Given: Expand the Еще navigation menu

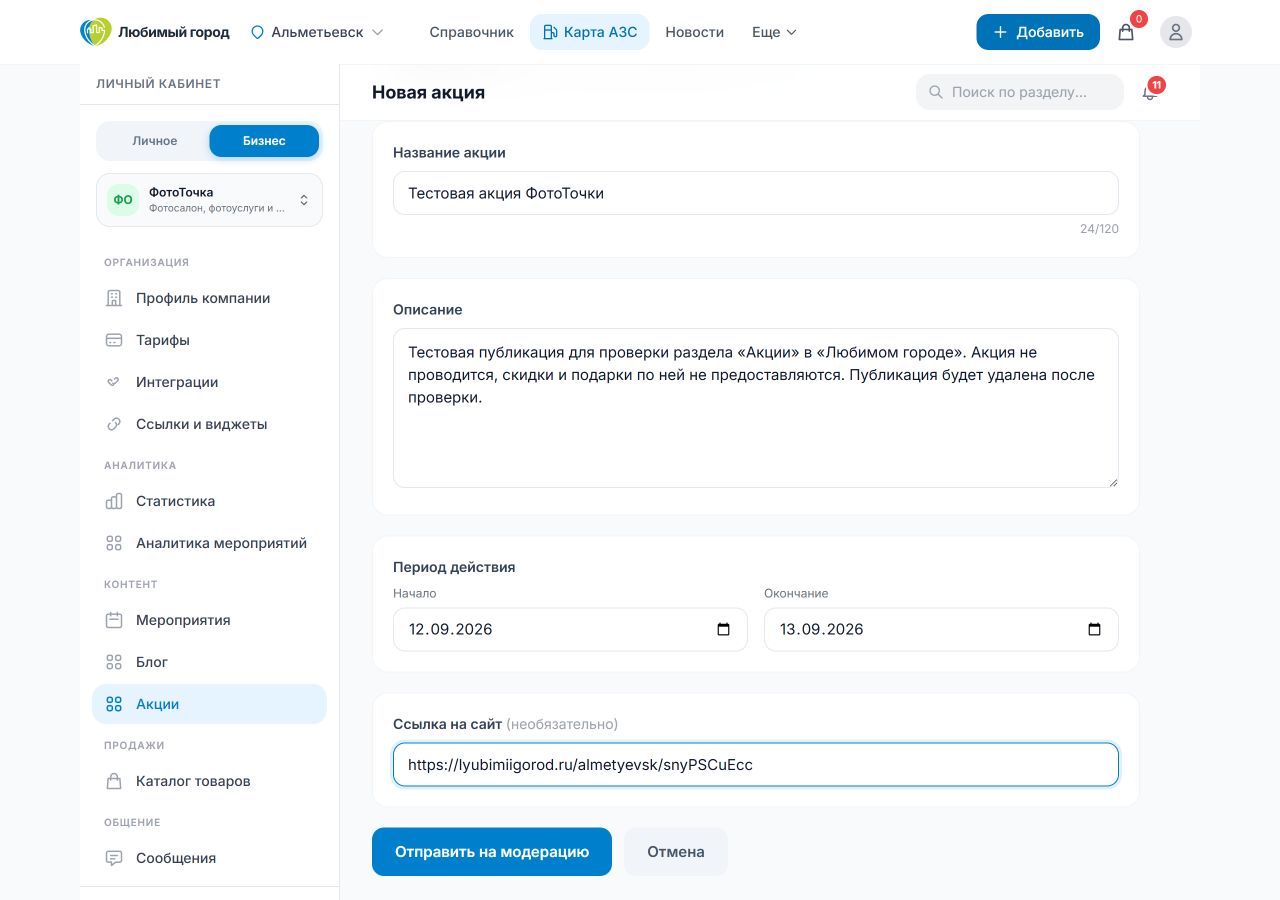Looking at the screenshot, I should pos(774,32).
